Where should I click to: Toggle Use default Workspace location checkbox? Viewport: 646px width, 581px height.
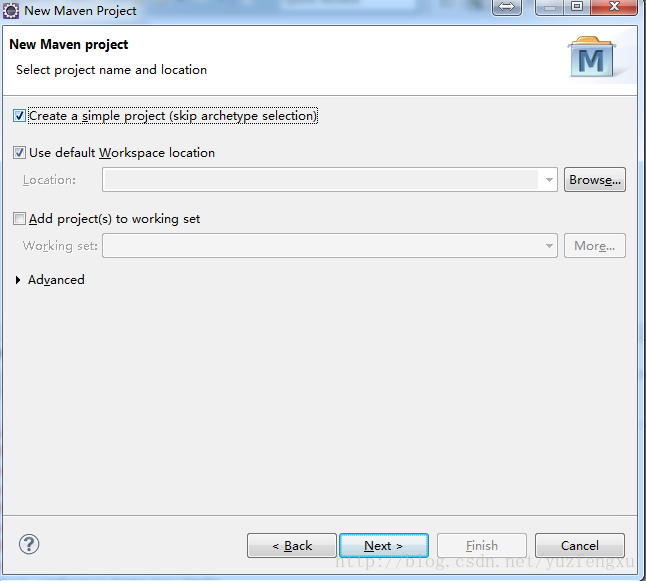pyautogui.click(x=19, y=153)
